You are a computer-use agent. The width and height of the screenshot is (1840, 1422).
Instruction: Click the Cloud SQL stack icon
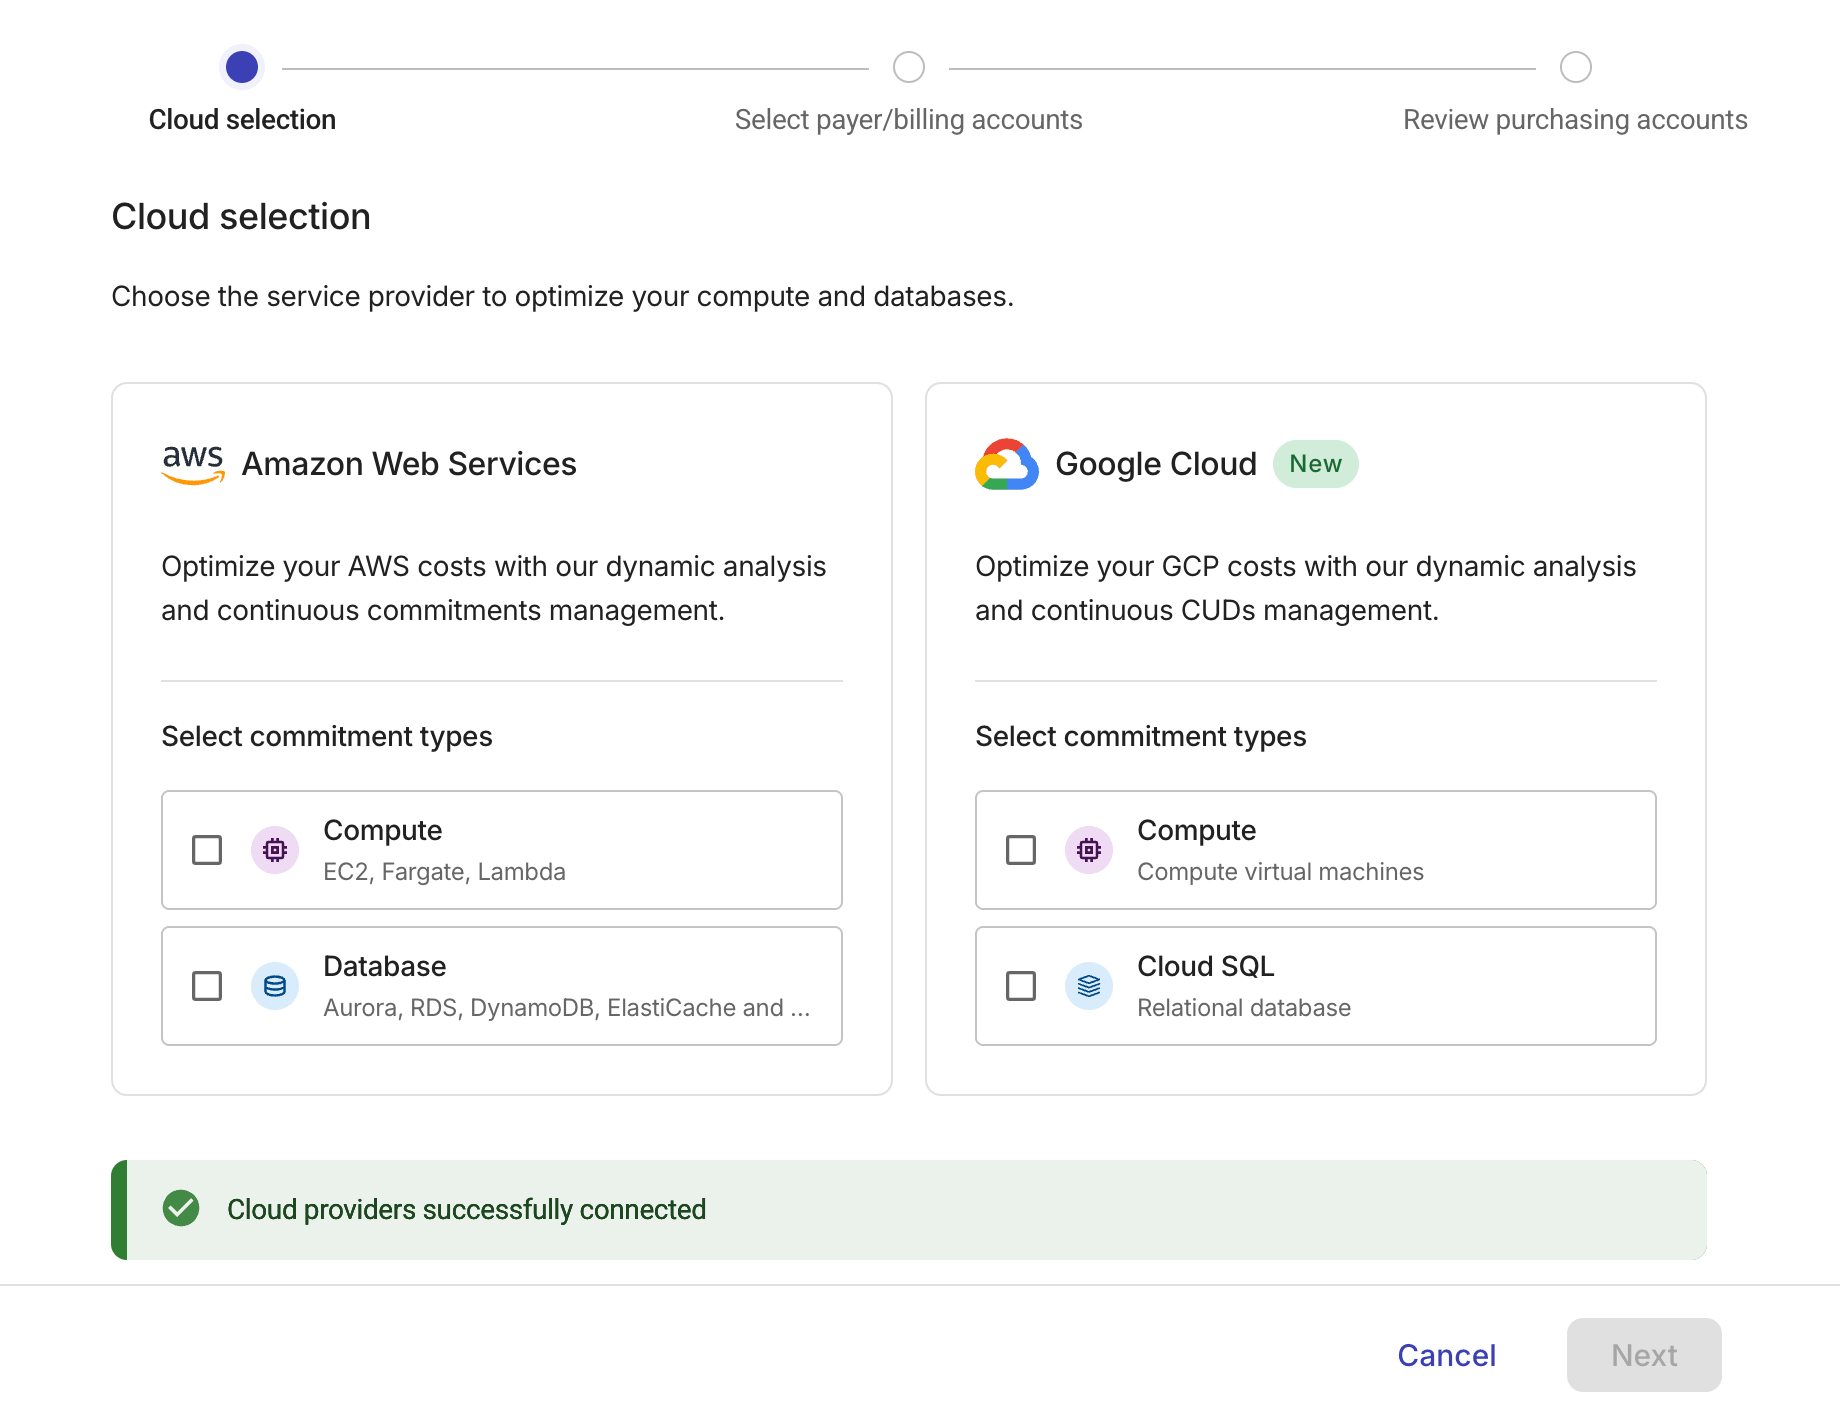click(x=1089, y=986)
